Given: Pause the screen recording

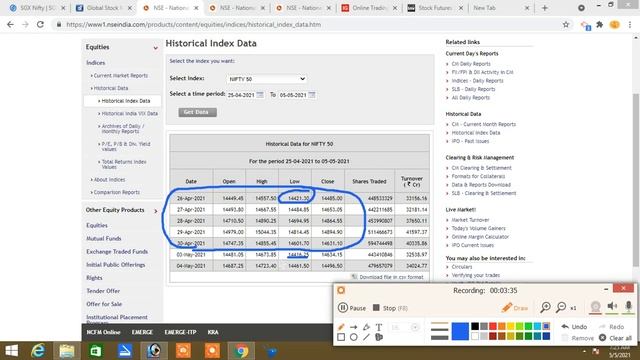Looking at the screenshot, I should (351, 308).
